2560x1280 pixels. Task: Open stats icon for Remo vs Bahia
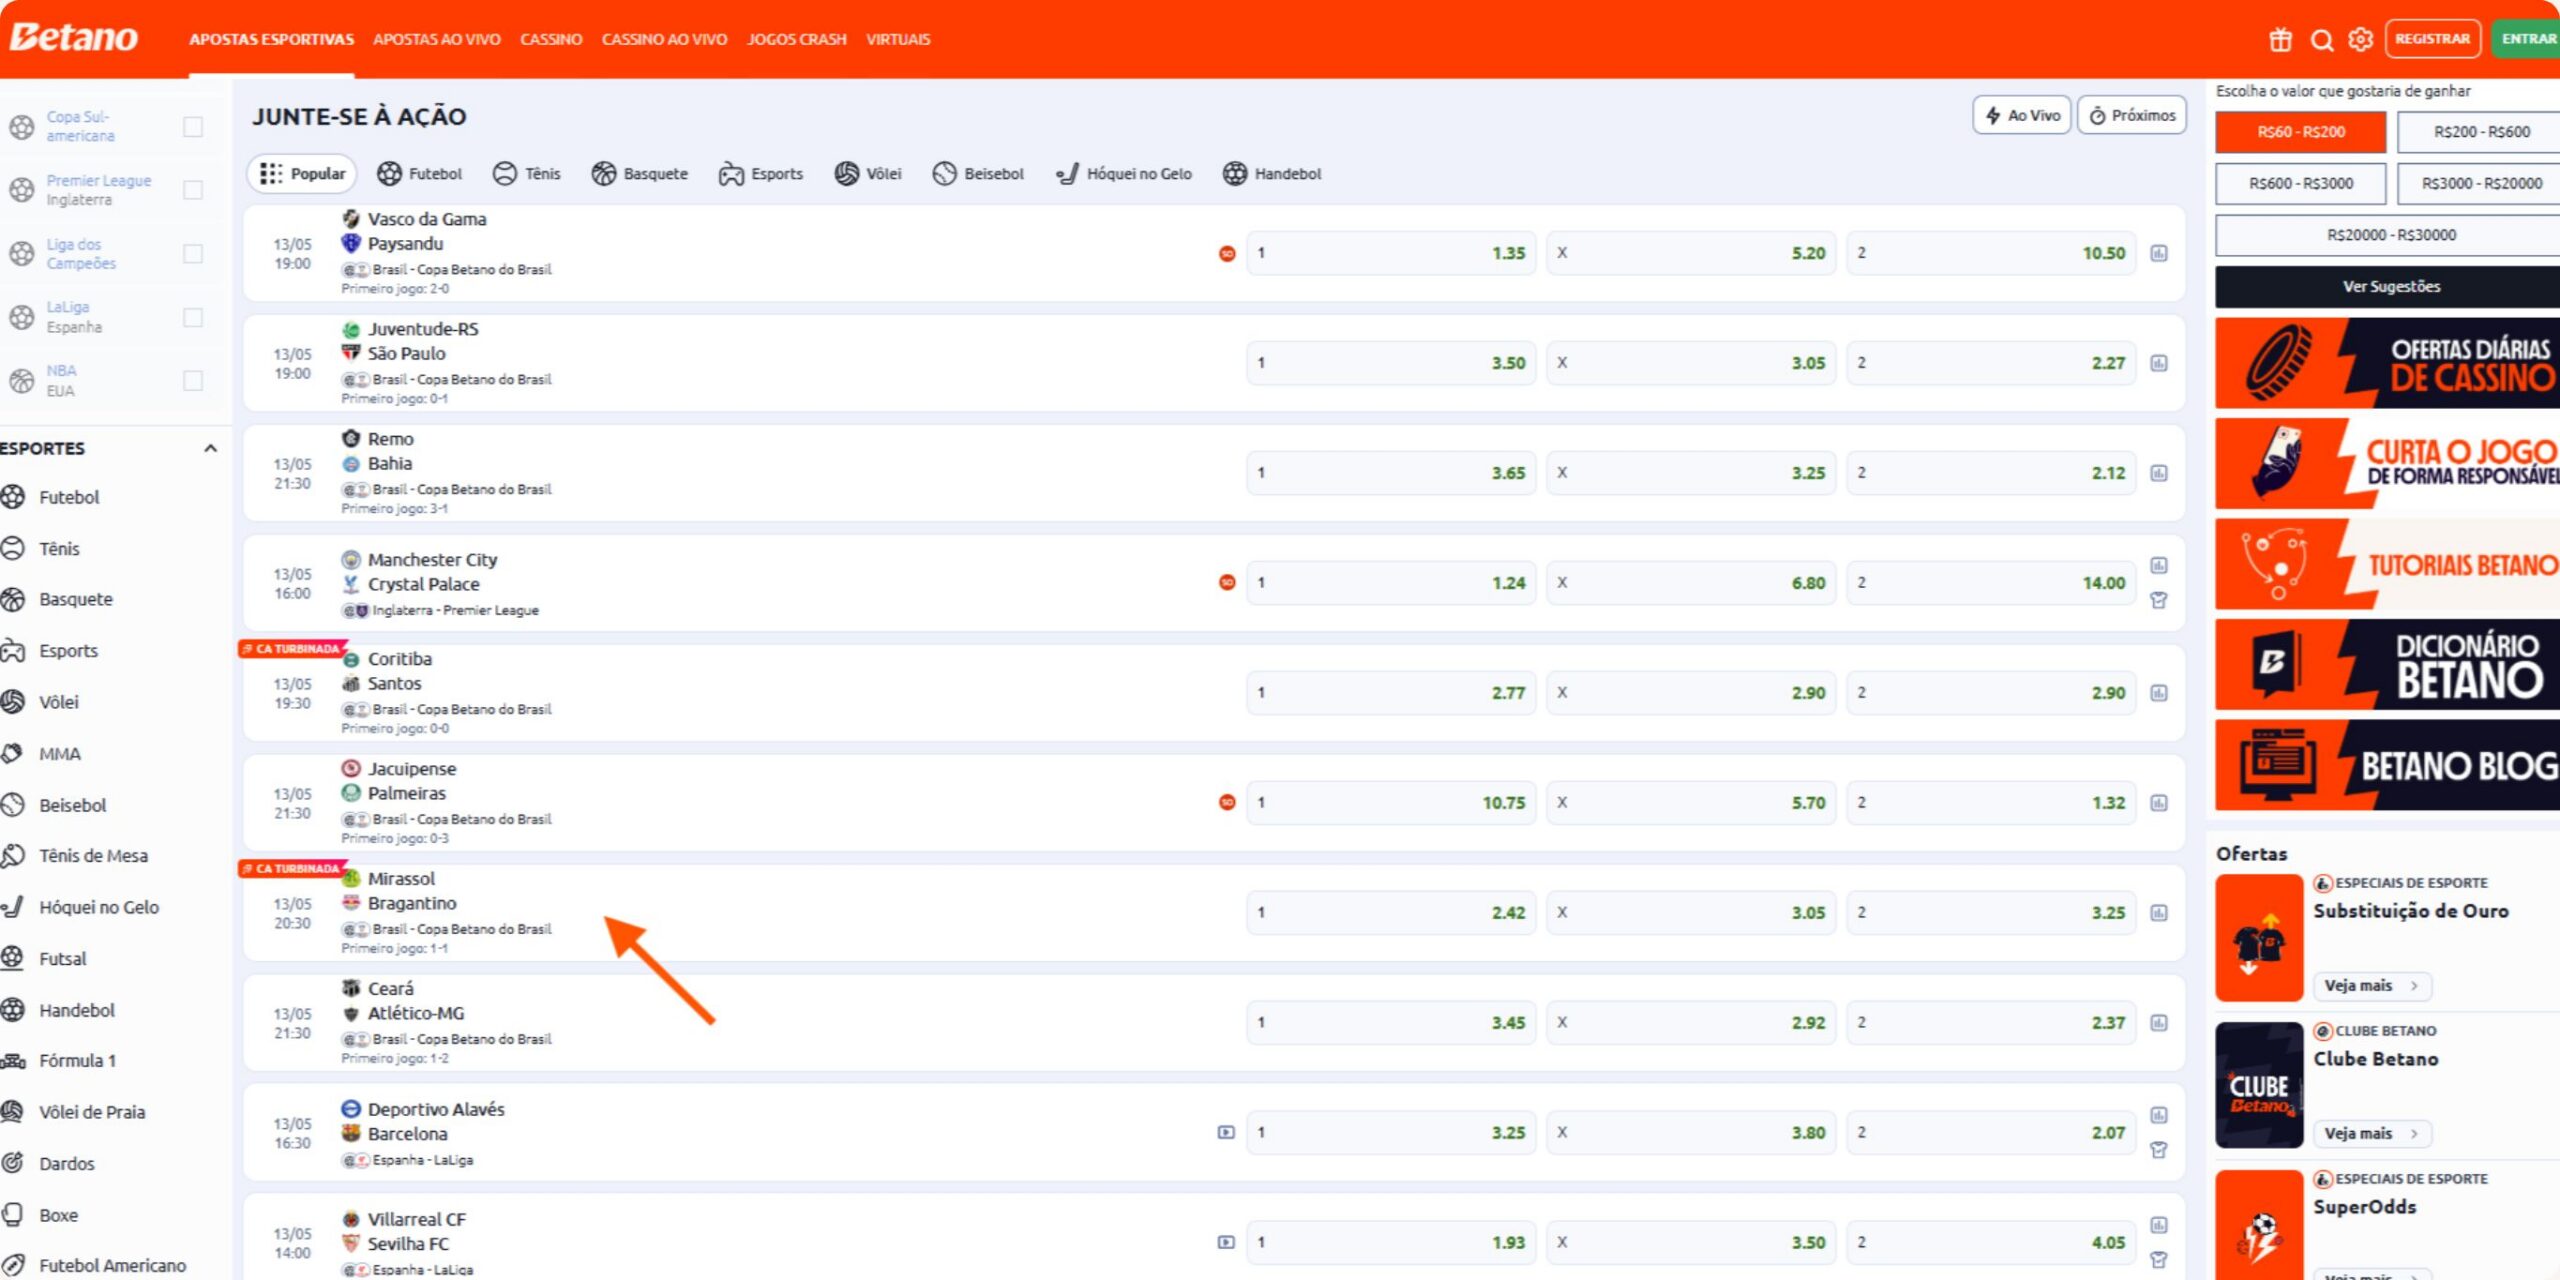[x=2159, y=473]
